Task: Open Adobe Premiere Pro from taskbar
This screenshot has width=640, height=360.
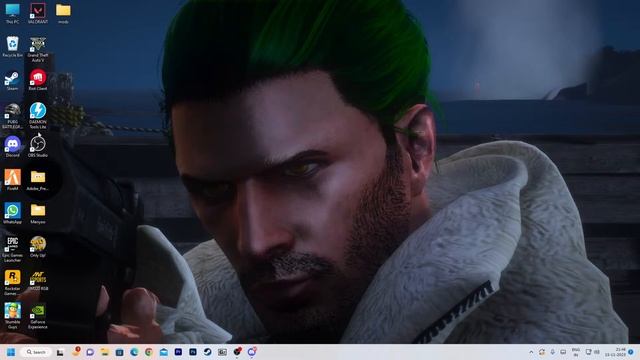Action: (x=178, y=352)
